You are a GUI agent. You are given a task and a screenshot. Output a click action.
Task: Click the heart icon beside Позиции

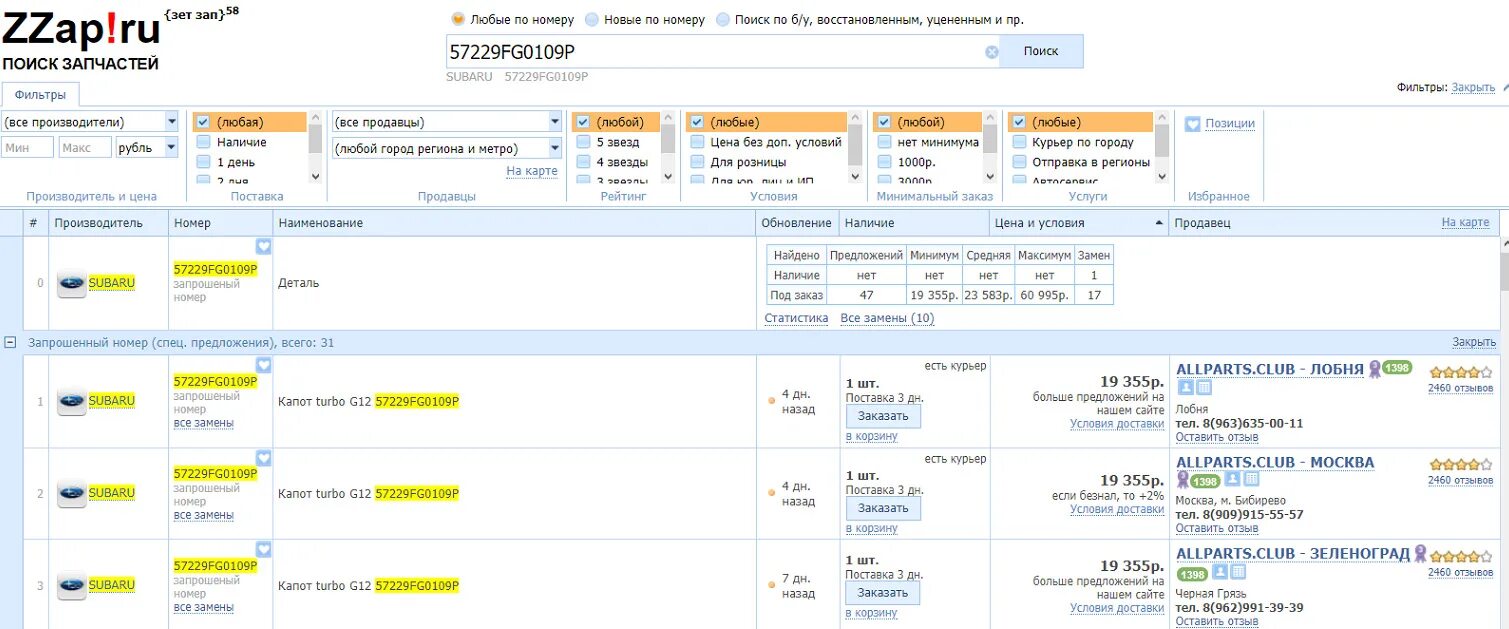[x=1192, y=124]
